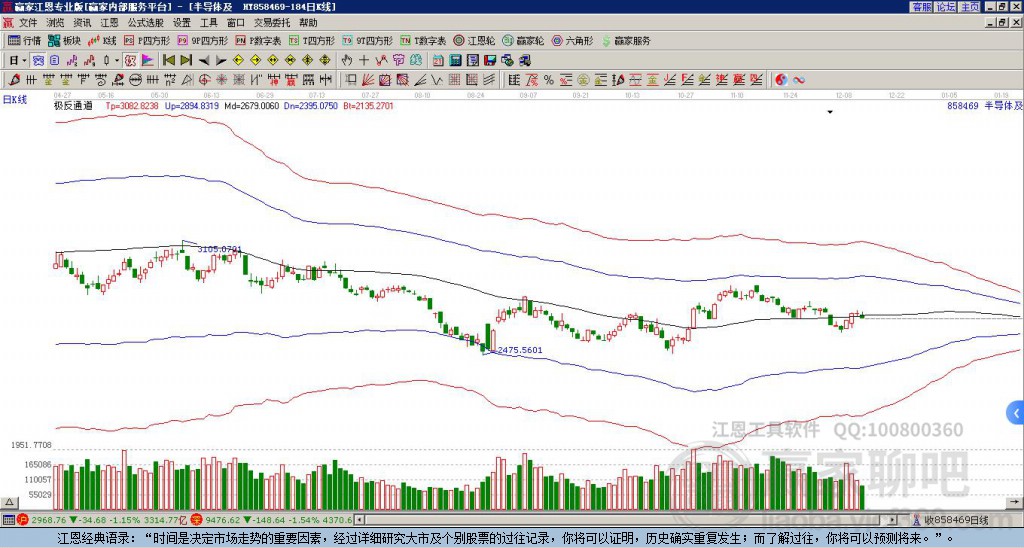Open the 六角形 hexagon tool
The image size is (1024, 548).
coord(573,40)
